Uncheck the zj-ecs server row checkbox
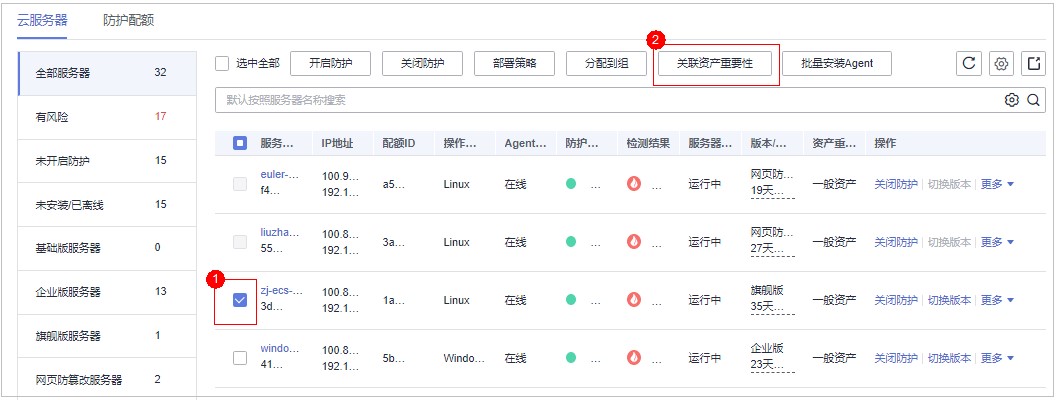The width and height of the screenshot is (1057, 400). tap(240, 300)
